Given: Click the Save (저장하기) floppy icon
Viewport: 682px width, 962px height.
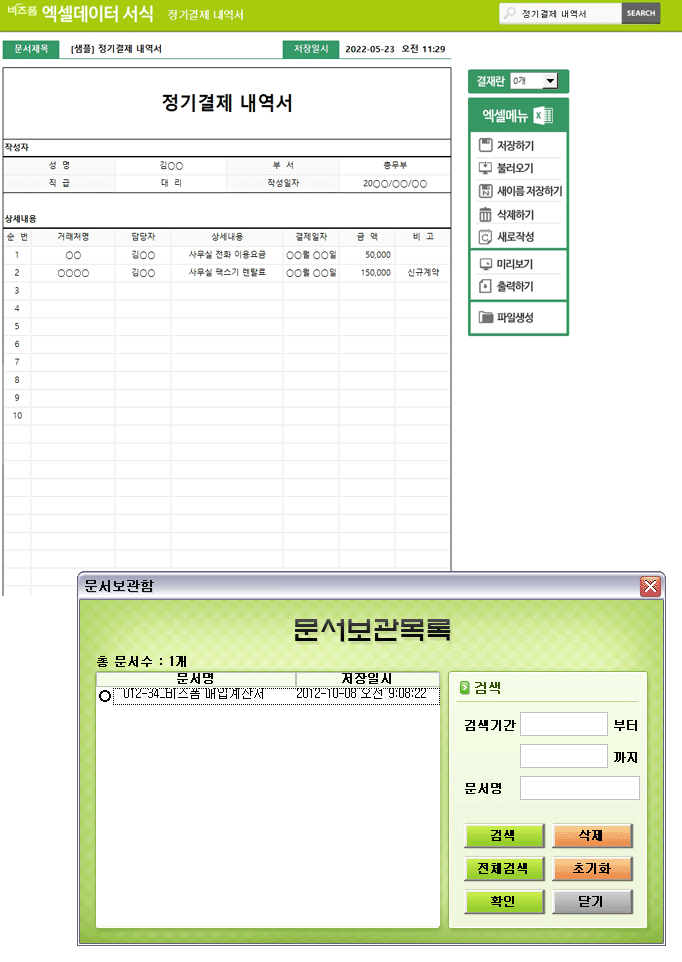Looking at the screenshot, I should coord(485,145).
